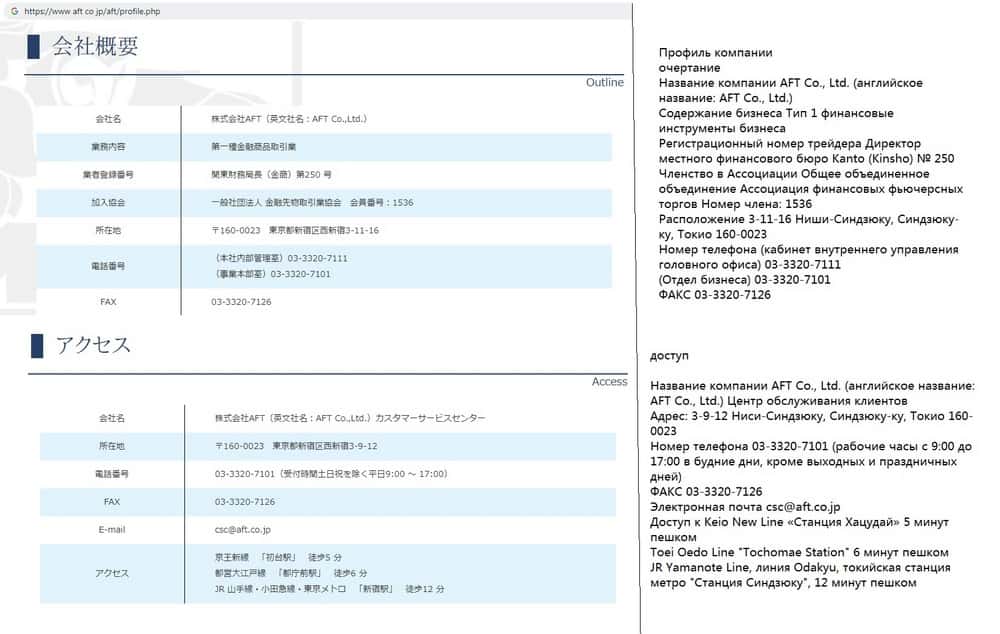This screenshot has height=634, width=1000.
Task: Select the 第一種金融商品取引業 cell
Action: 254,147
